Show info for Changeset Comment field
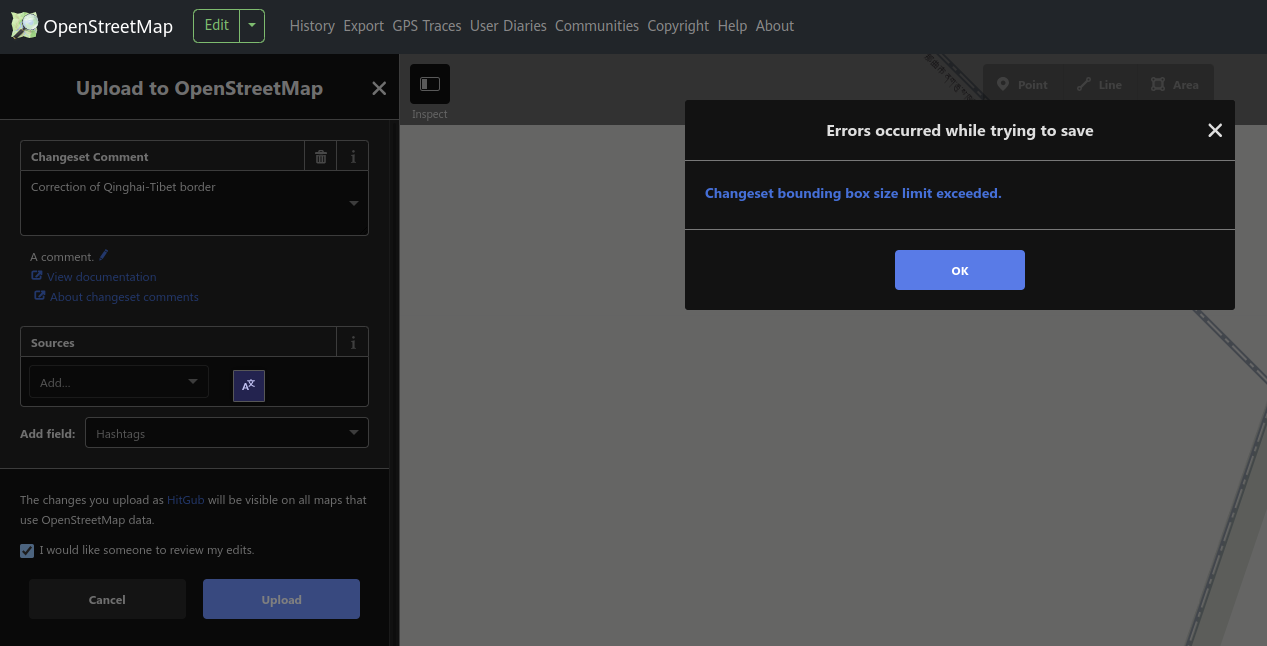Viewport: 1267px width, 646px height. (353, 157)
